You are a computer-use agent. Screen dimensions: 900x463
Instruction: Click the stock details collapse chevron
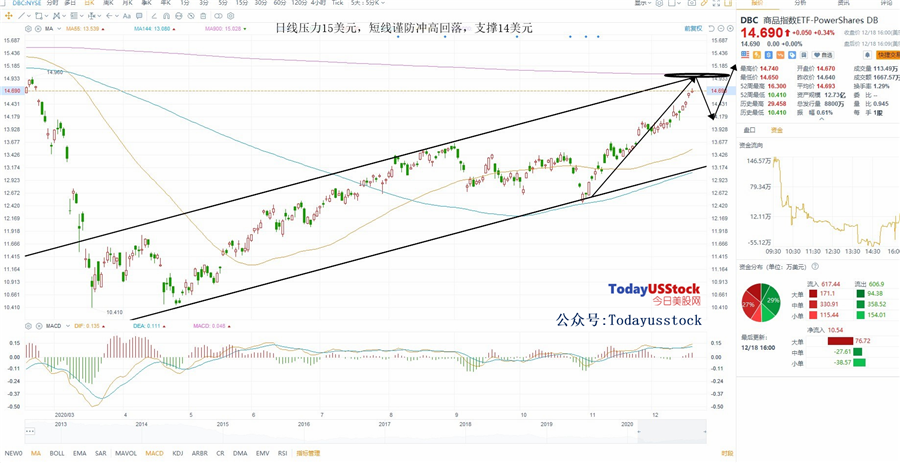pyautogui.click(x=821, y=119)
